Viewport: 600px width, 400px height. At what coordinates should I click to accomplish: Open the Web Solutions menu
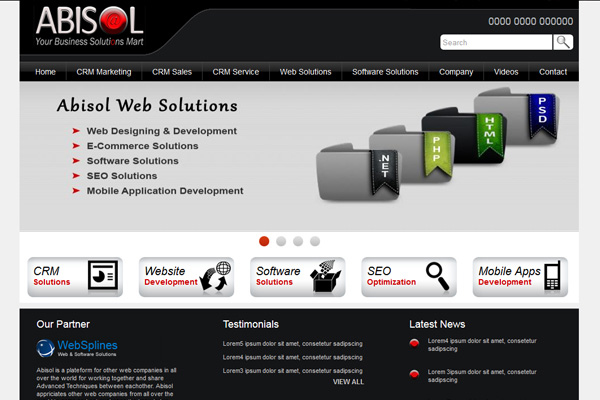tap(305, 72)
